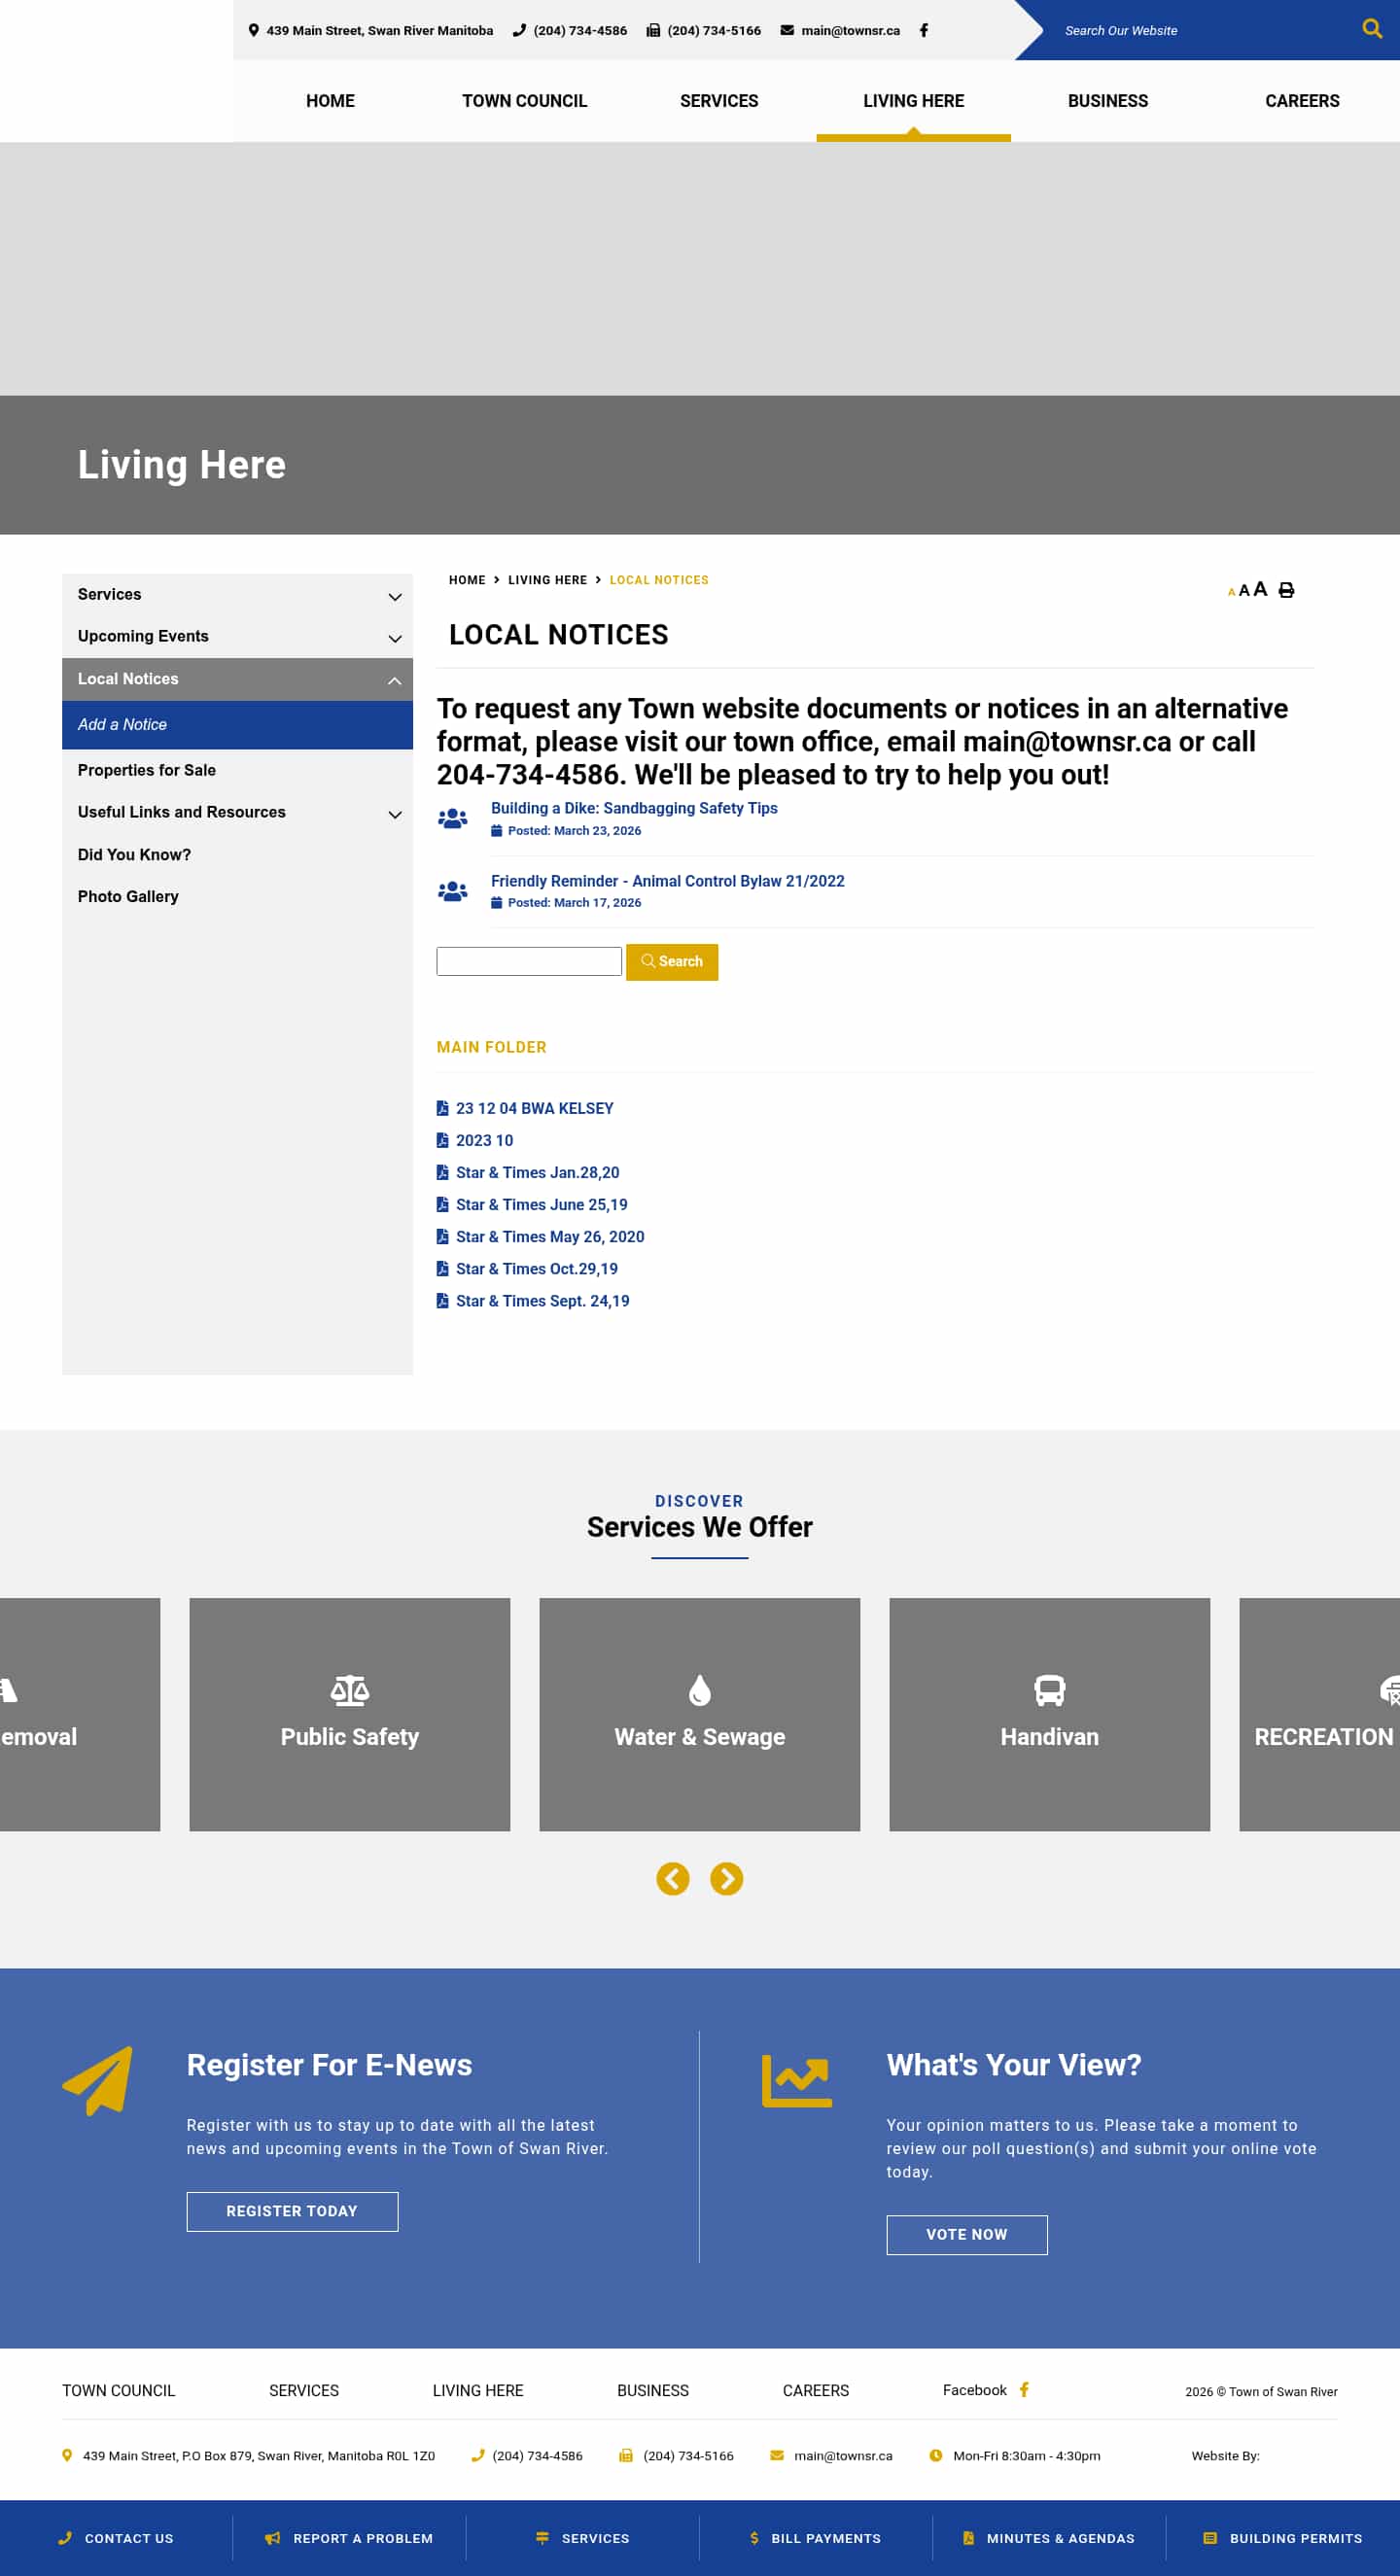Open Photo Gallery sidebar link
Viewport: 1400px width, 2576px height.
pyautogui.click(x=128, y=897)
